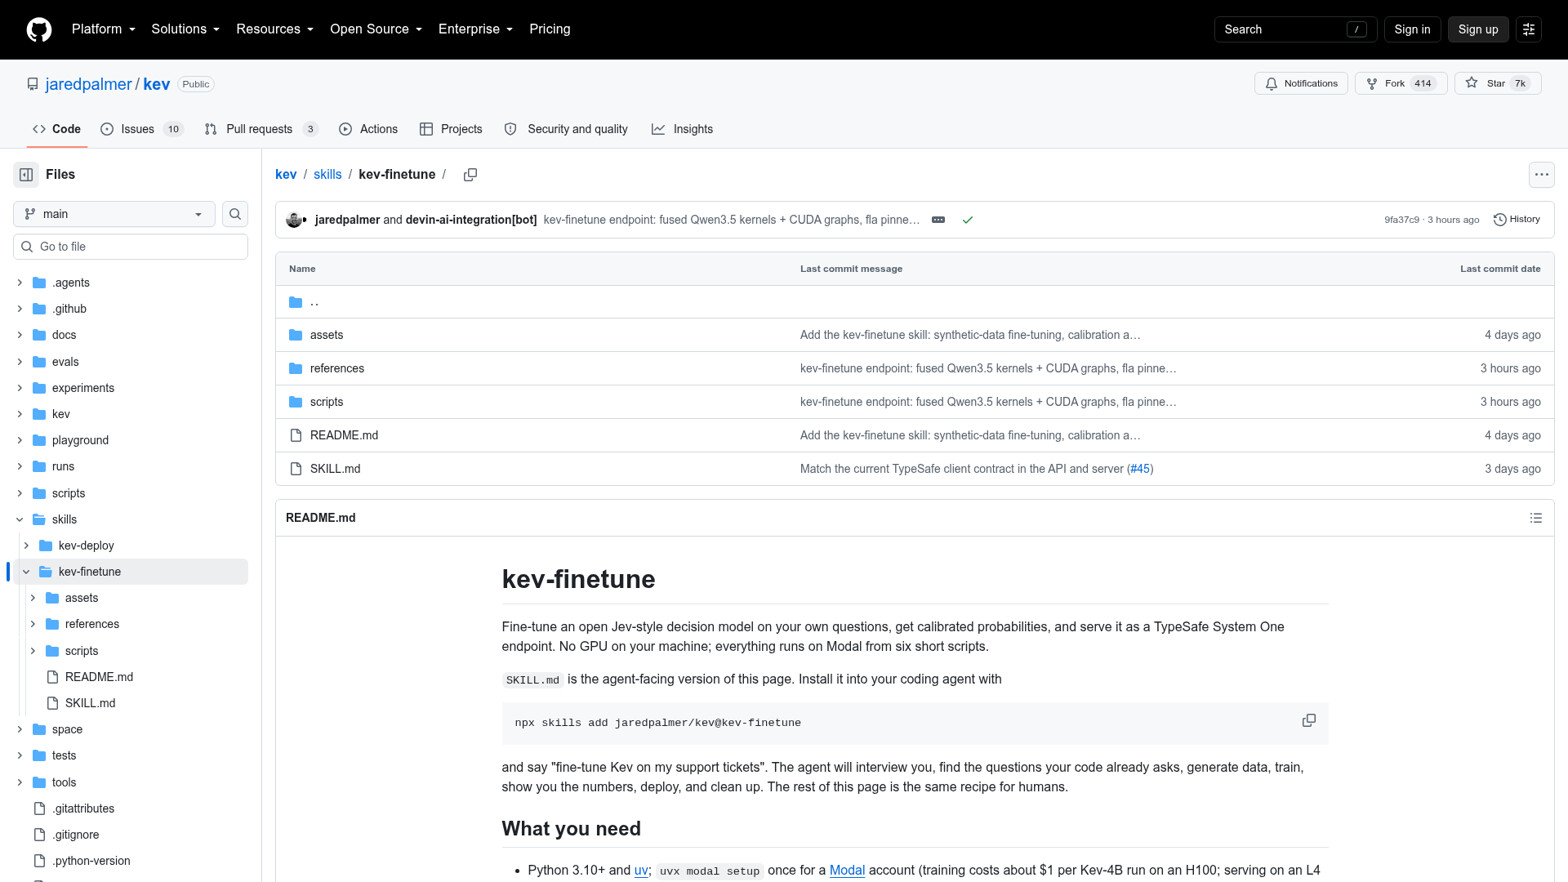Image resolution: width=1568 pixels, height=882 pixels.
Task: Open jaredpalmer owner link
Action: pos(88,84)
